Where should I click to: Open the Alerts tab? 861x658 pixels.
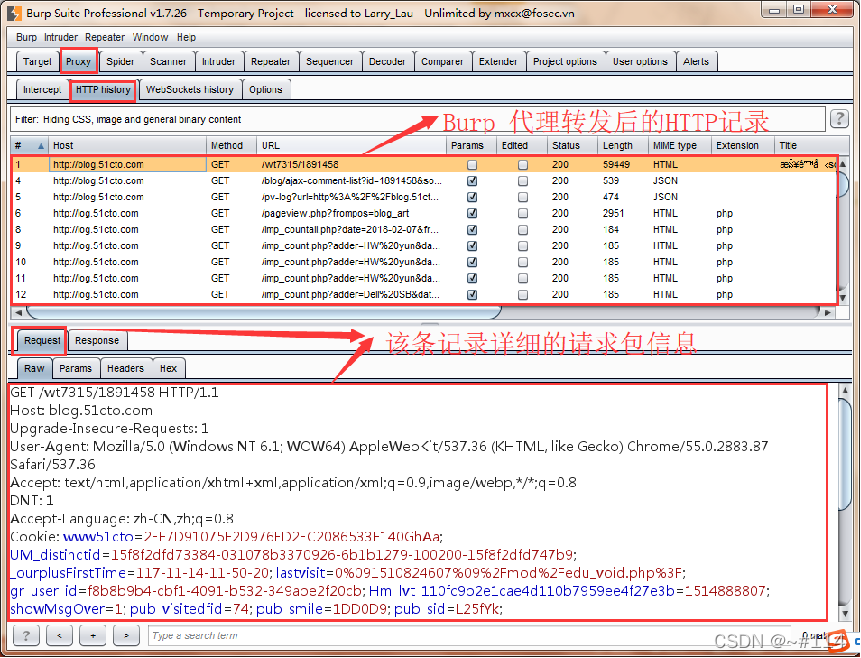(696, 62)
